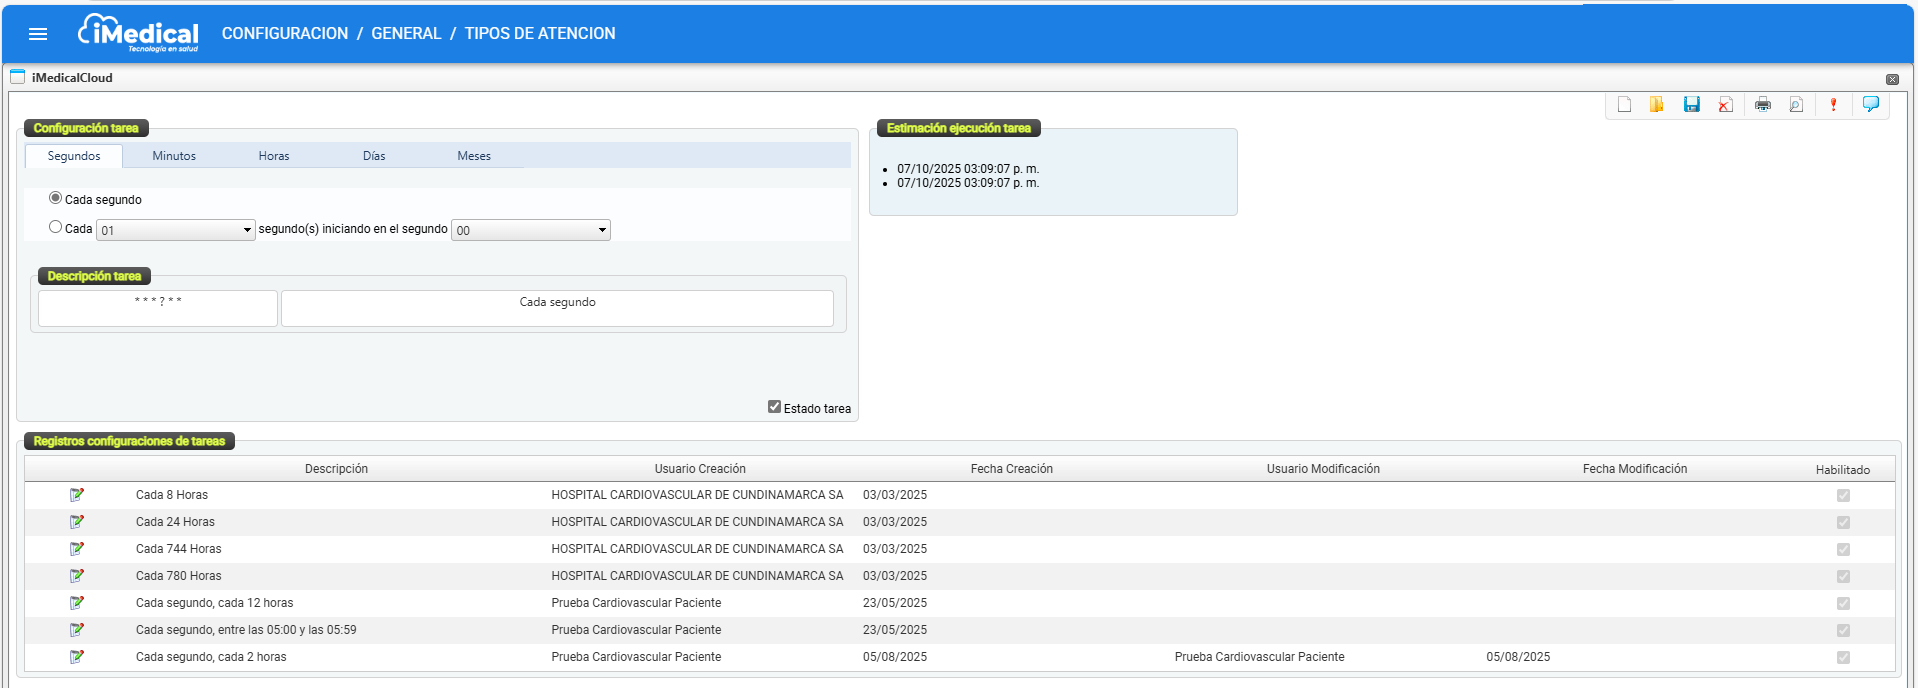
Task: Print with the printer icon
Action: pos(1763,105)
